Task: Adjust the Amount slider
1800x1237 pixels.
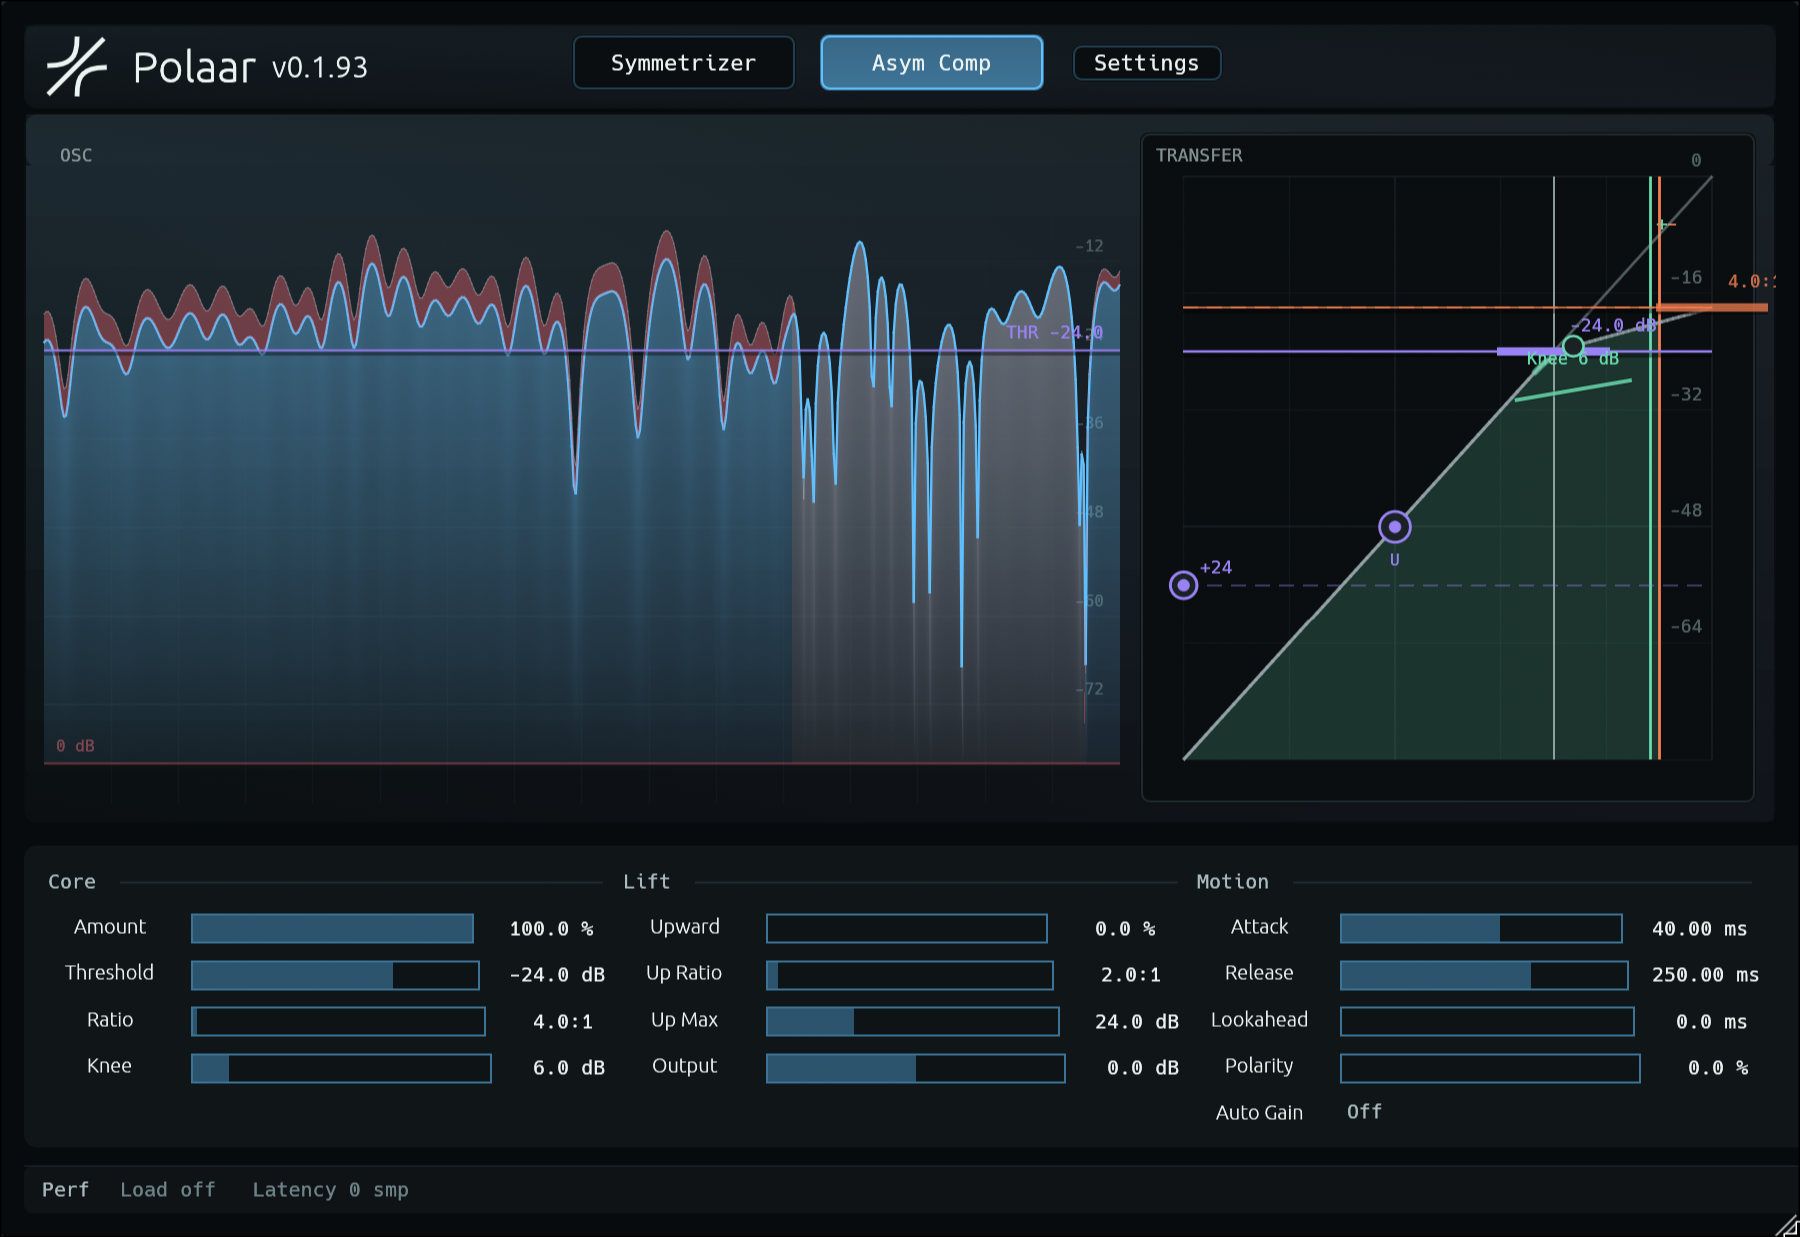Action: (x=332, y=928)
